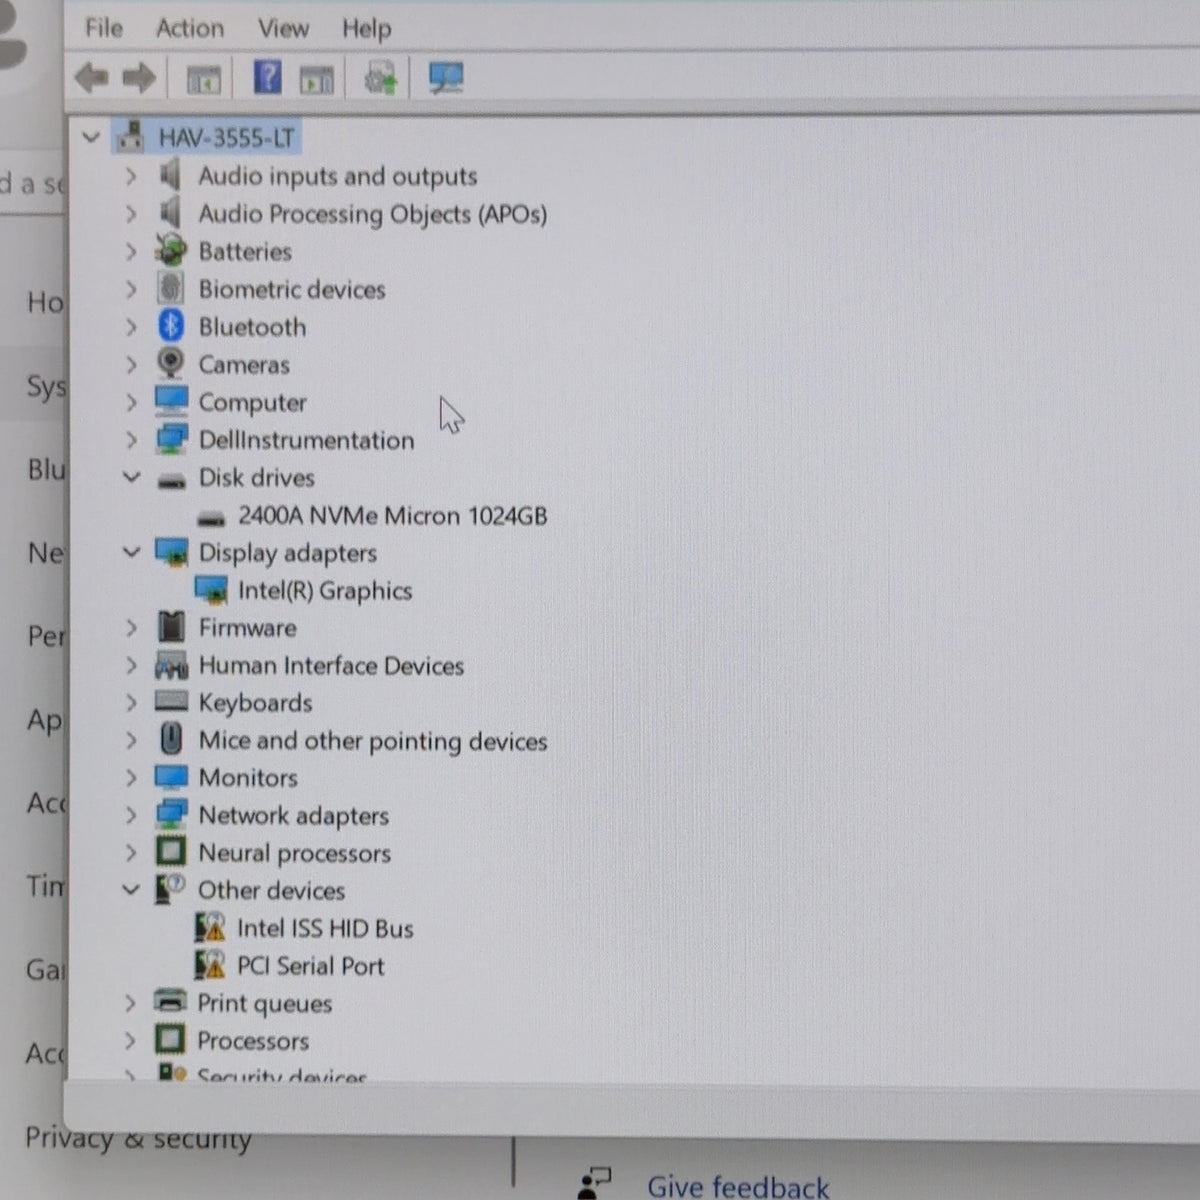Screen dimensions: 1200x1200
Task: Expand the Keyboards category
Action: coord(131,703)
